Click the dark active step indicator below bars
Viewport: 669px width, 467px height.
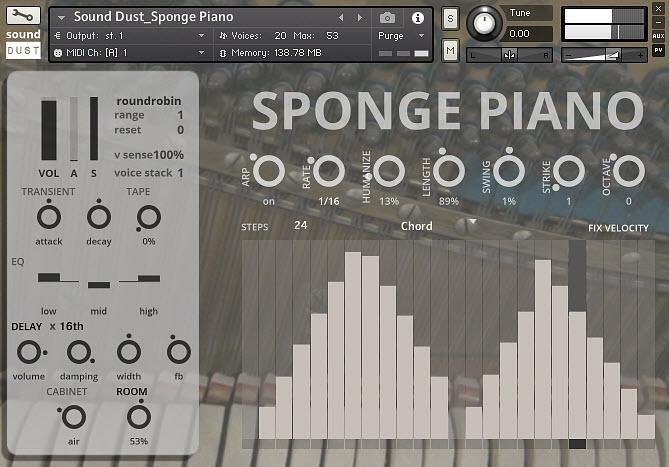pyautogui.click(x=577, y=444)
